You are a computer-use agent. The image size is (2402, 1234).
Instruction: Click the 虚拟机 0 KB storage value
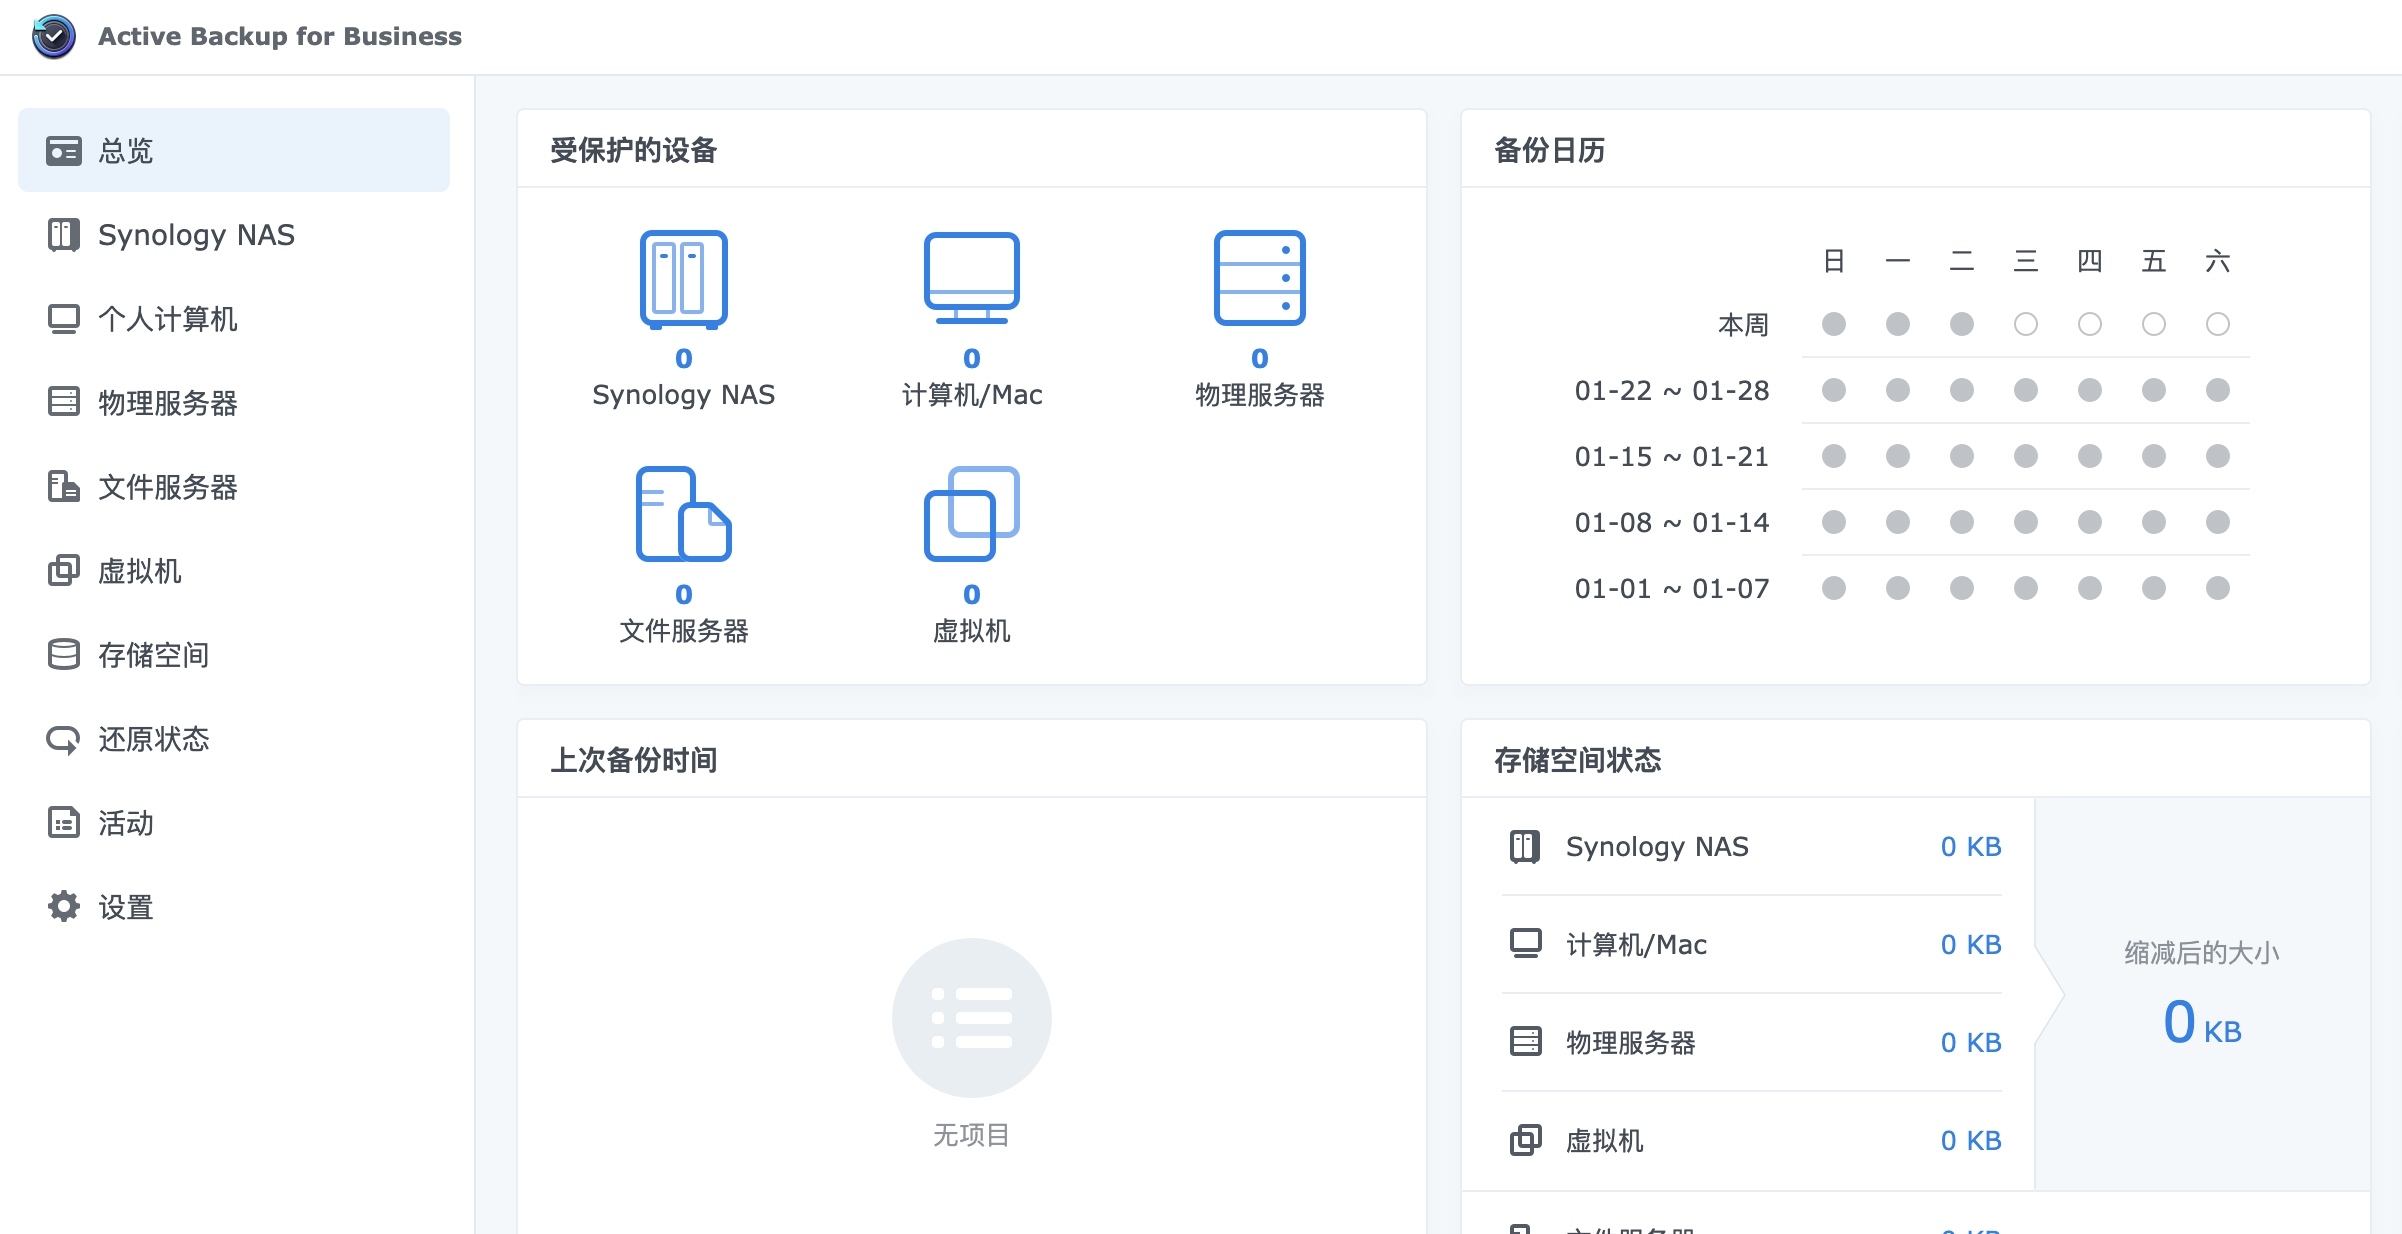[x=1971, y=1141]
